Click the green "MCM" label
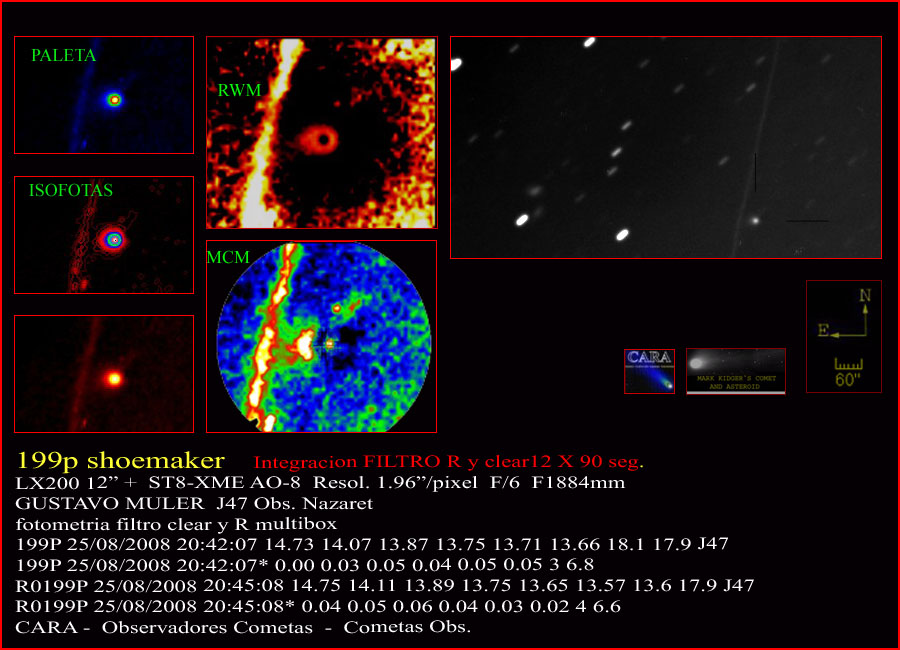 [x=228, y=257]
